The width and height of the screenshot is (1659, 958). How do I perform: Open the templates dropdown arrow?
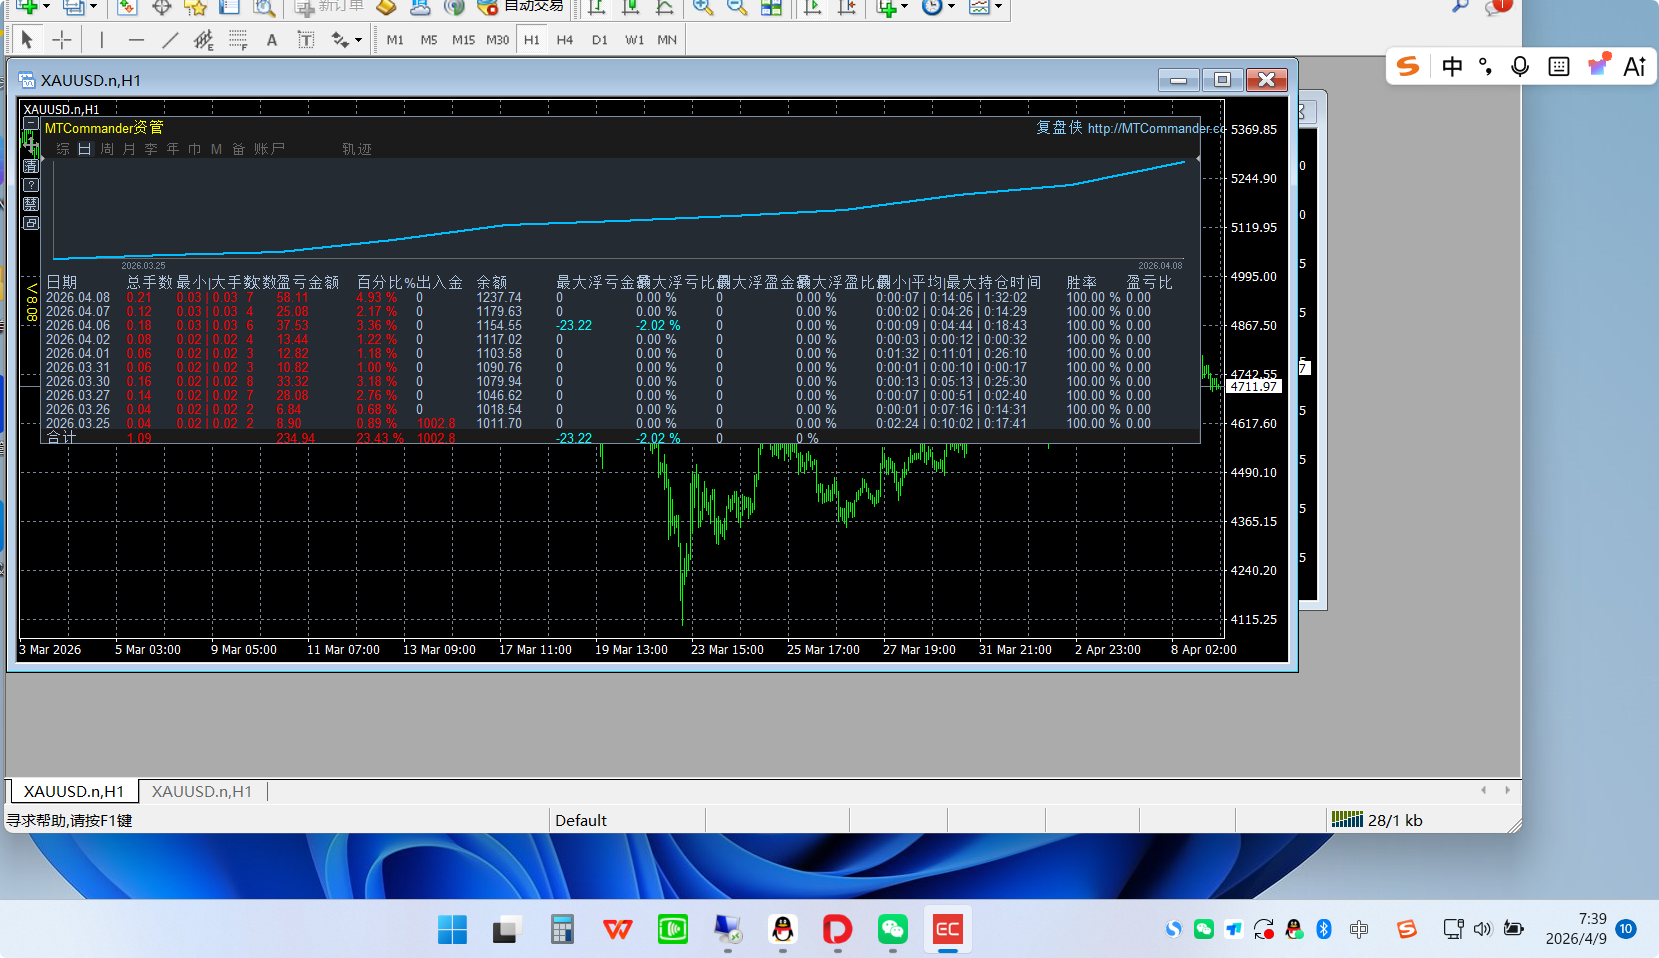tap(997, 7)
